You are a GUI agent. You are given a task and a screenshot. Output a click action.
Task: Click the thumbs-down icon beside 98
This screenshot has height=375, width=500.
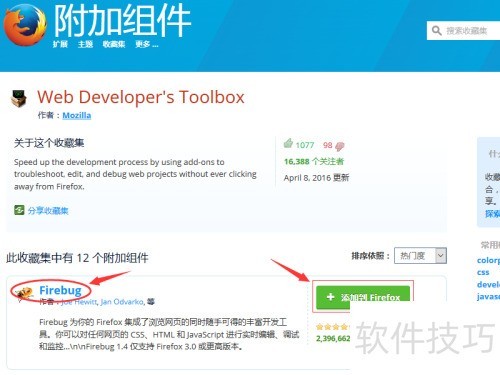[x=340, y=146]
